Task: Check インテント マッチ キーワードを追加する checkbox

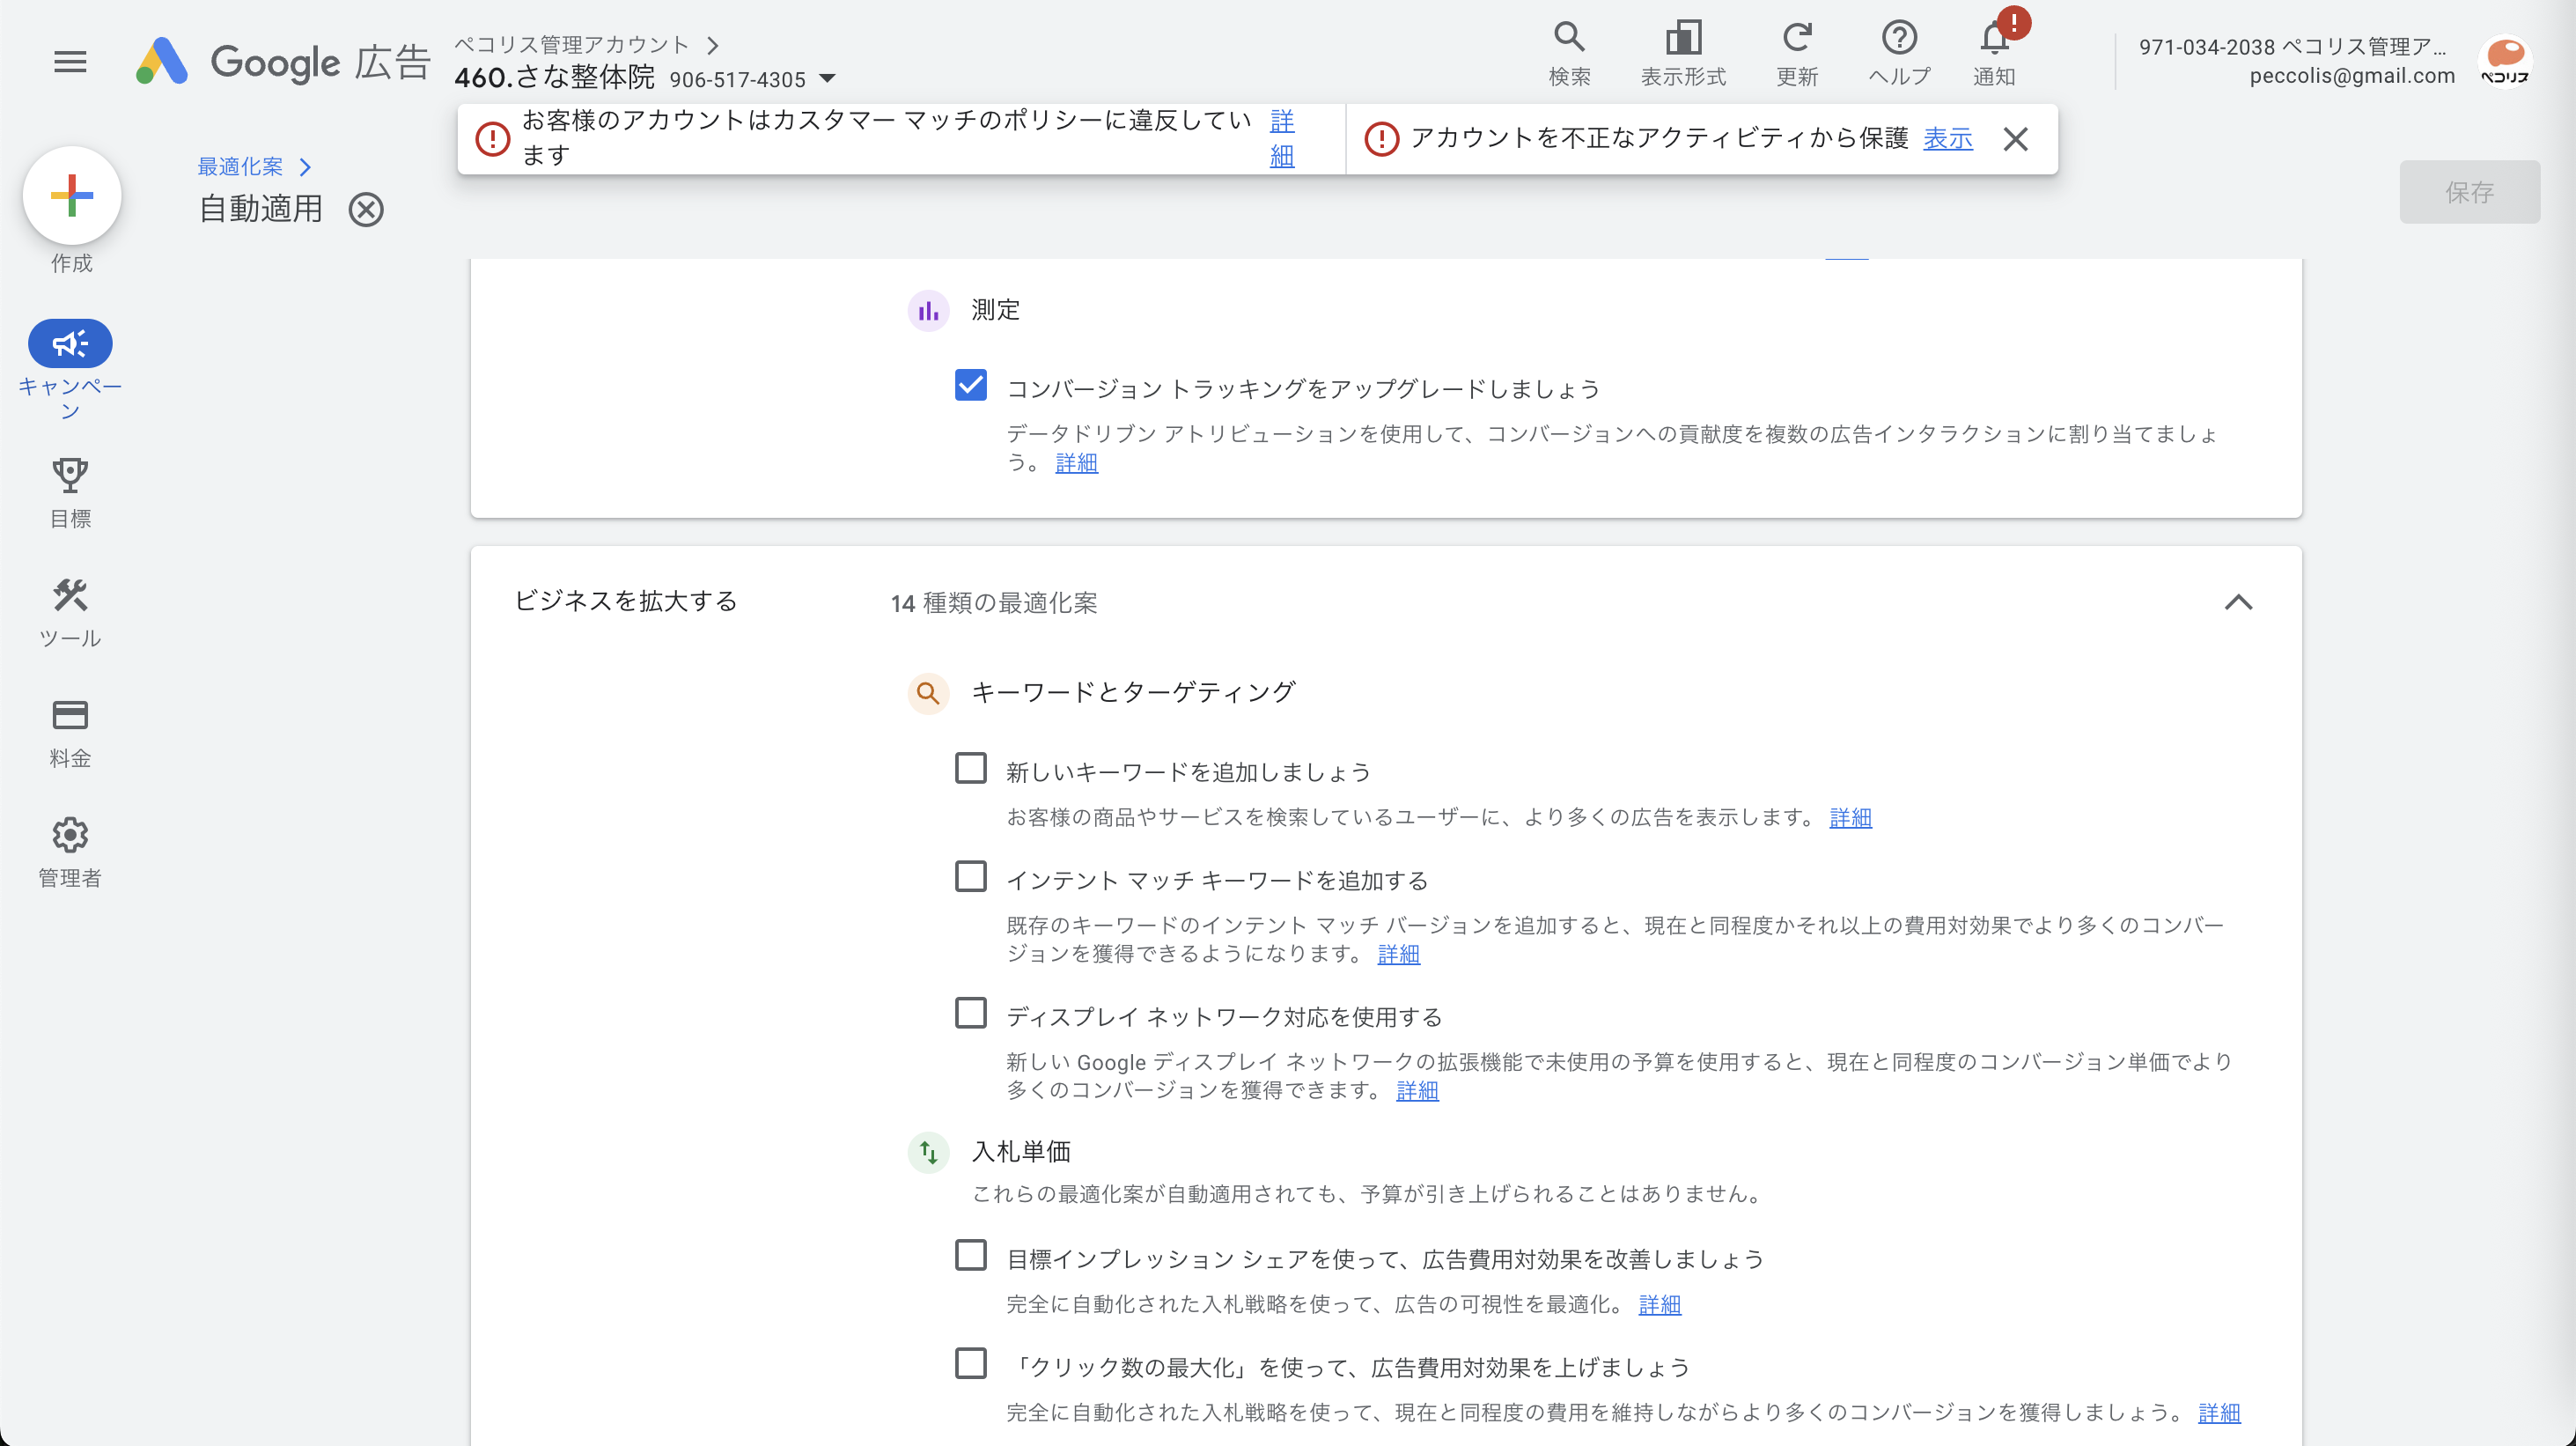Action: (970, 876)
